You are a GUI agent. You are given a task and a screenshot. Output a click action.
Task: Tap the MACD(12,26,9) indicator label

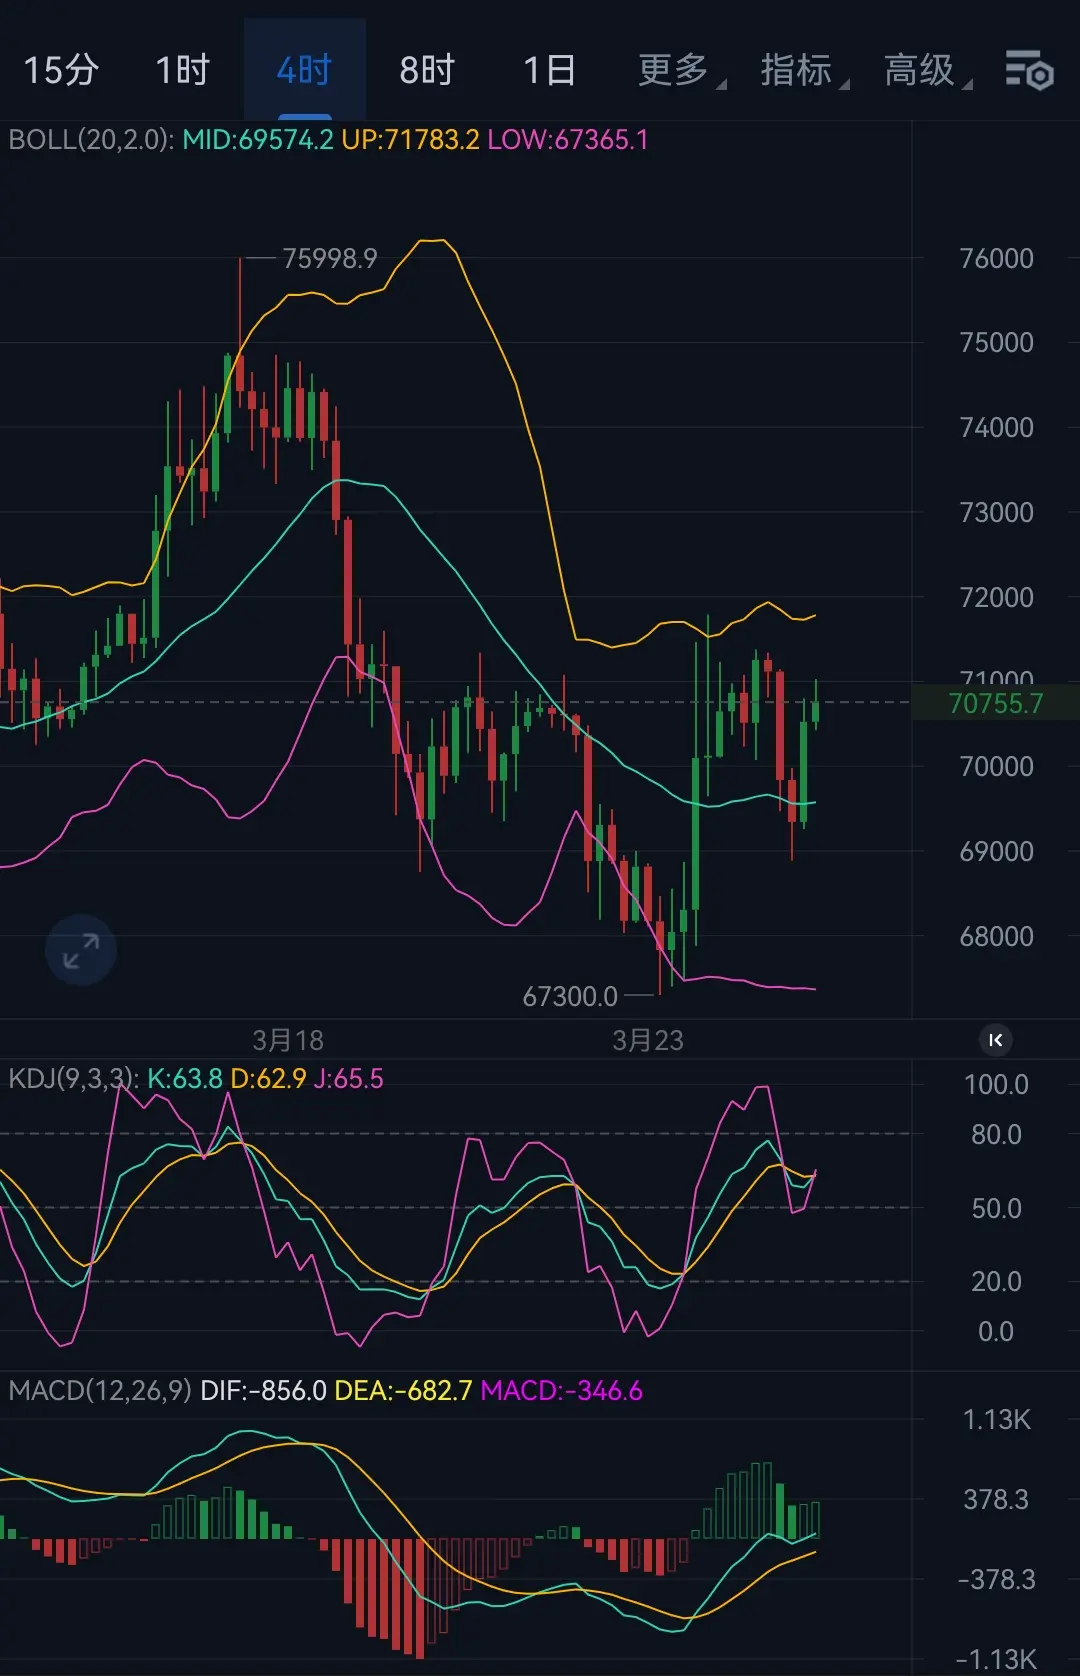pos(100,1390)
